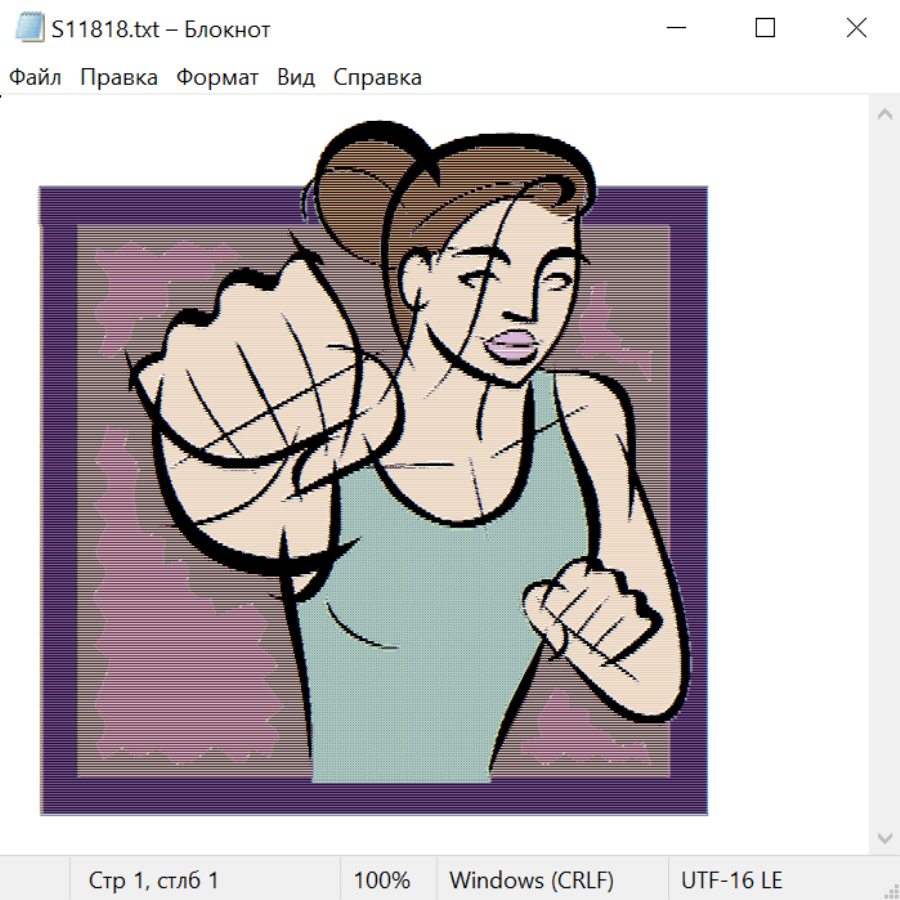The width and height of the screenshot is (900, 900).
Task: Click the Windows (CRLF) line ending indicator
Action: (x=531, y=881)
